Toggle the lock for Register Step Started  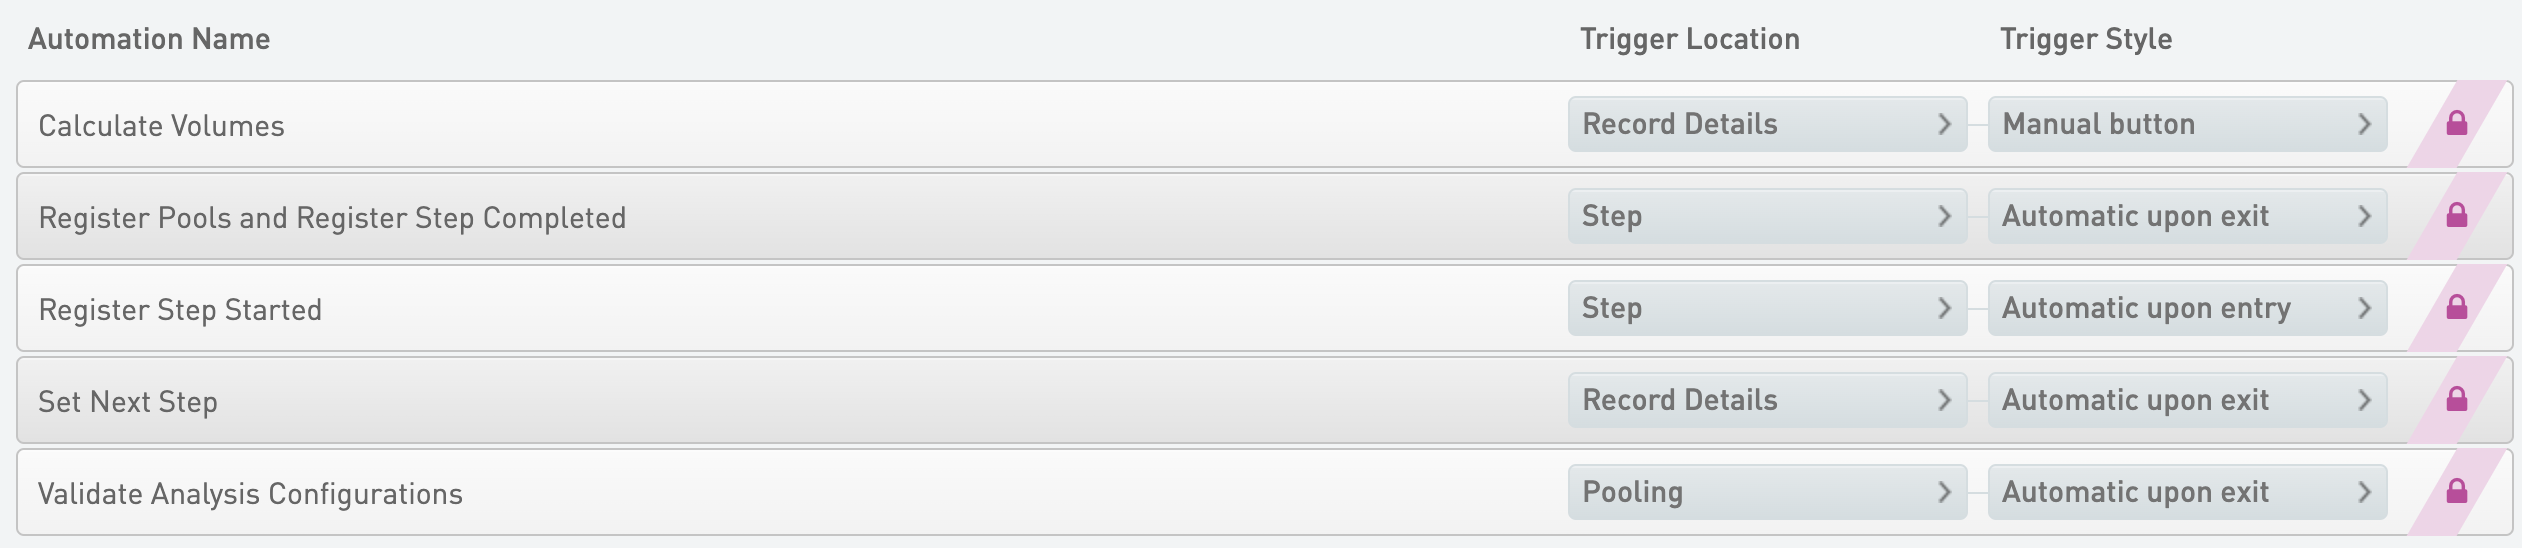2456,308
